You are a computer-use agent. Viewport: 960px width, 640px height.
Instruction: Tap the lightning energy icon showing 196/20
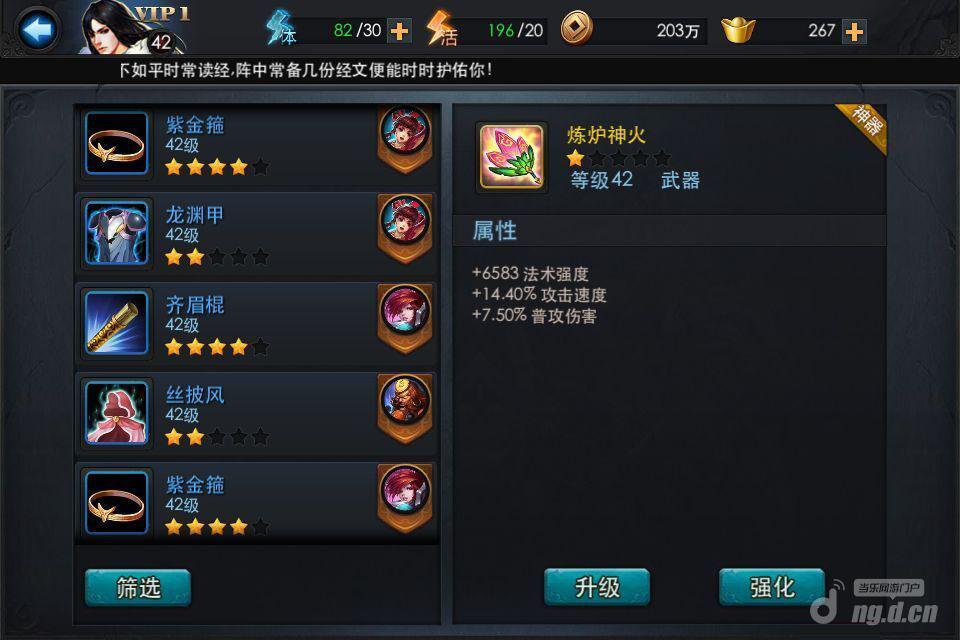441,28
